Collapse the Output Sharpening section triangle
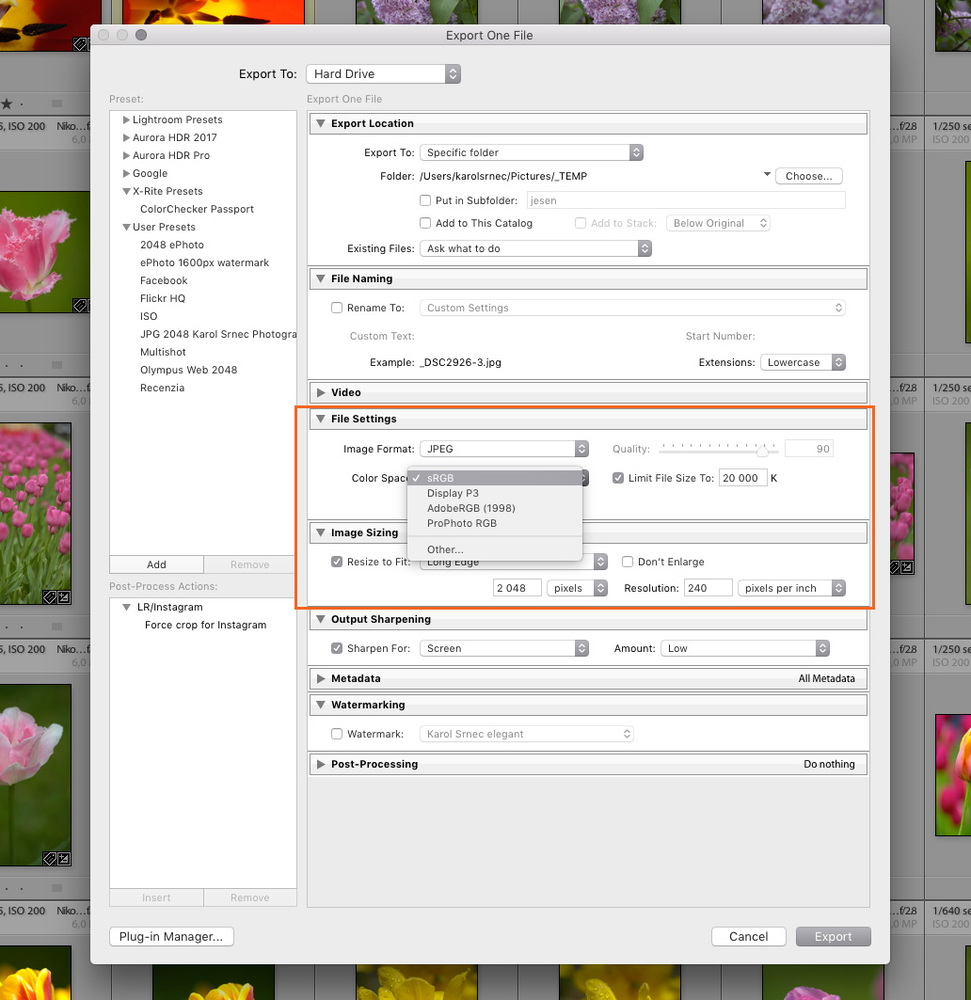Viewport: 971px width, 1000px height. click(321, 620)
